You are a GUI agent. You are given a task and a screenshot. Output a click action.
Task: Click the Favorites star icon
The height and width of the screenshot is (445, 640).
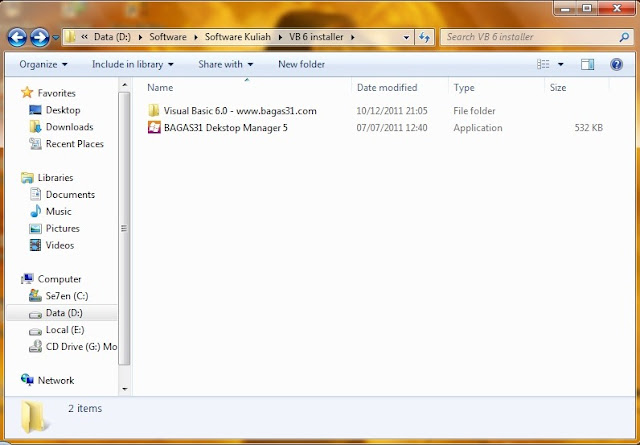pyautogui.click(x=27, y=92)
